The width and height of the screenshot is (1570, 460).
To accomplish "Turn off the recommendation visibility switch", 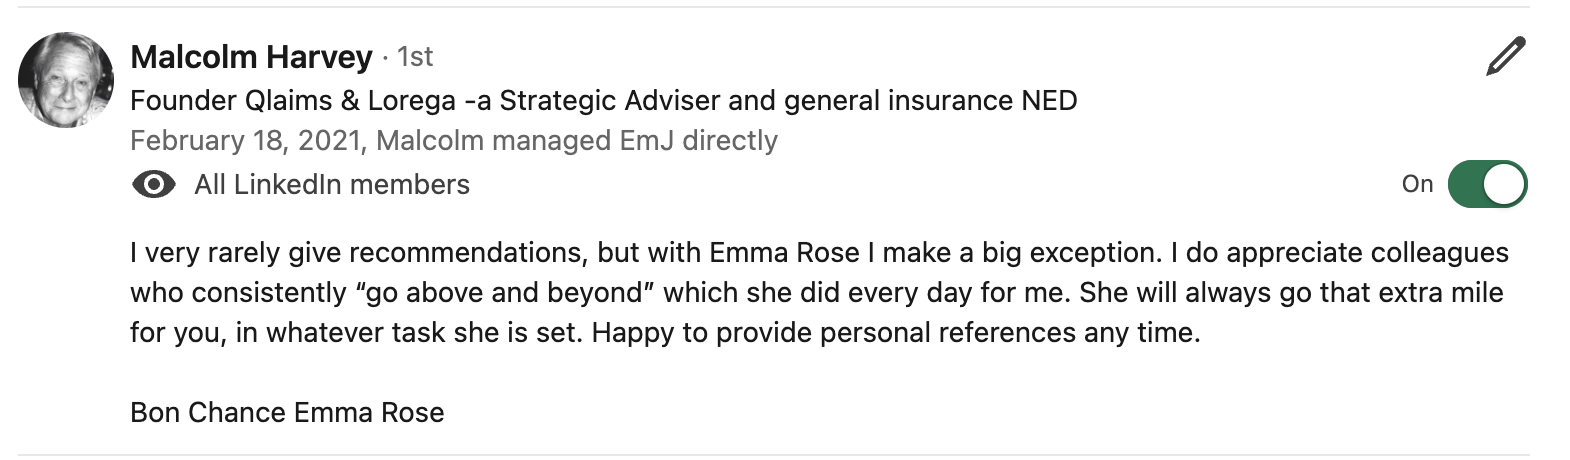I will pyautogui.click(x=1487, y=185).
